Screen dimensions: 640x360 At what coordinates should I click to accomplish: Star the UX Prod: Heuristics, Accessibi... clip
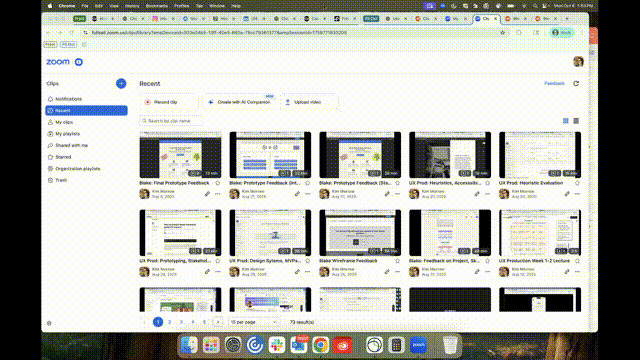coord(487,183)
